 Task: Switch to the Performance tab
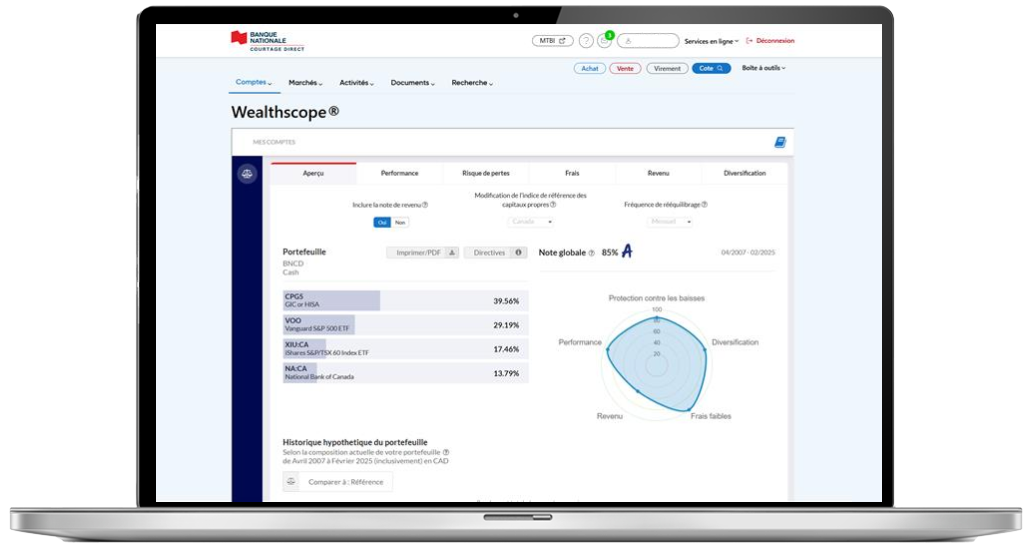(400, 173)
